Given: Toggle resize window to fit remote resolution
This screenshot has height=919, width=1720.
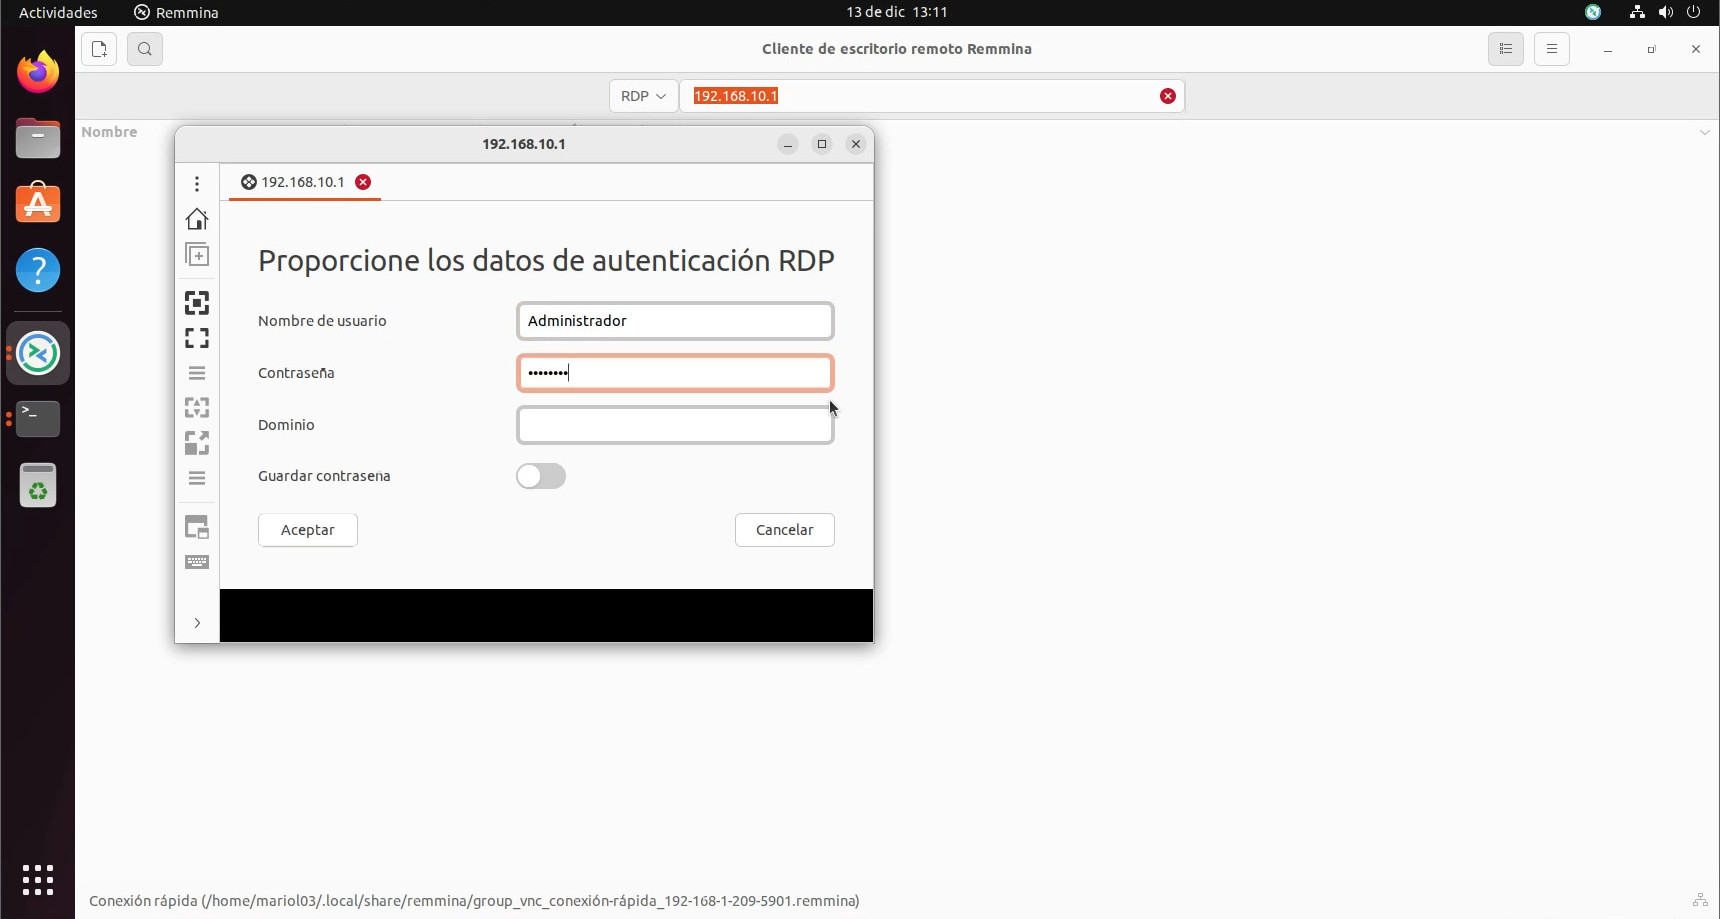Looking at the screenshot, I should click(197, 303).
